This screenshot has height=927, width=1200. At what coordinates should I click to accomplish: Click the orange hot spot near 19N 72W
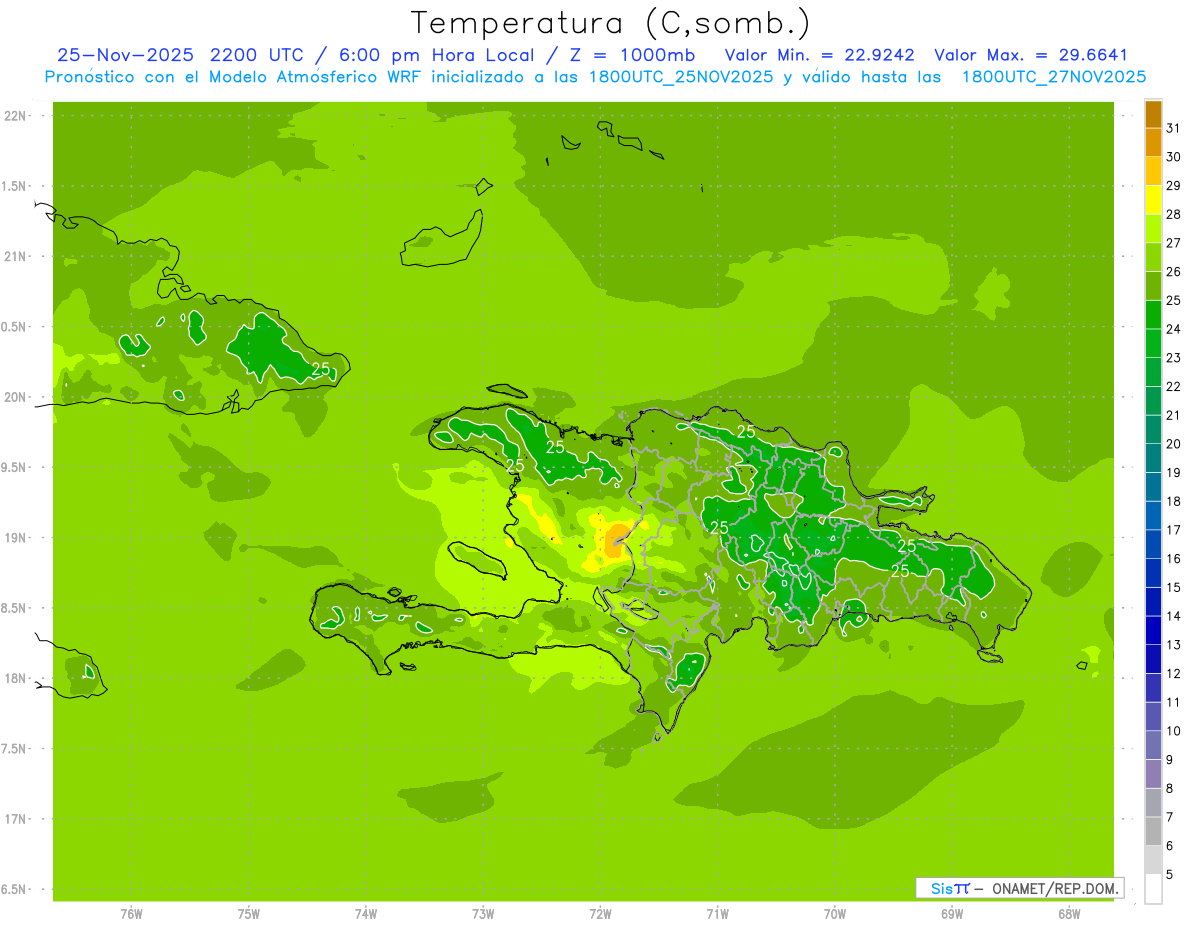(x=617, y=539)
